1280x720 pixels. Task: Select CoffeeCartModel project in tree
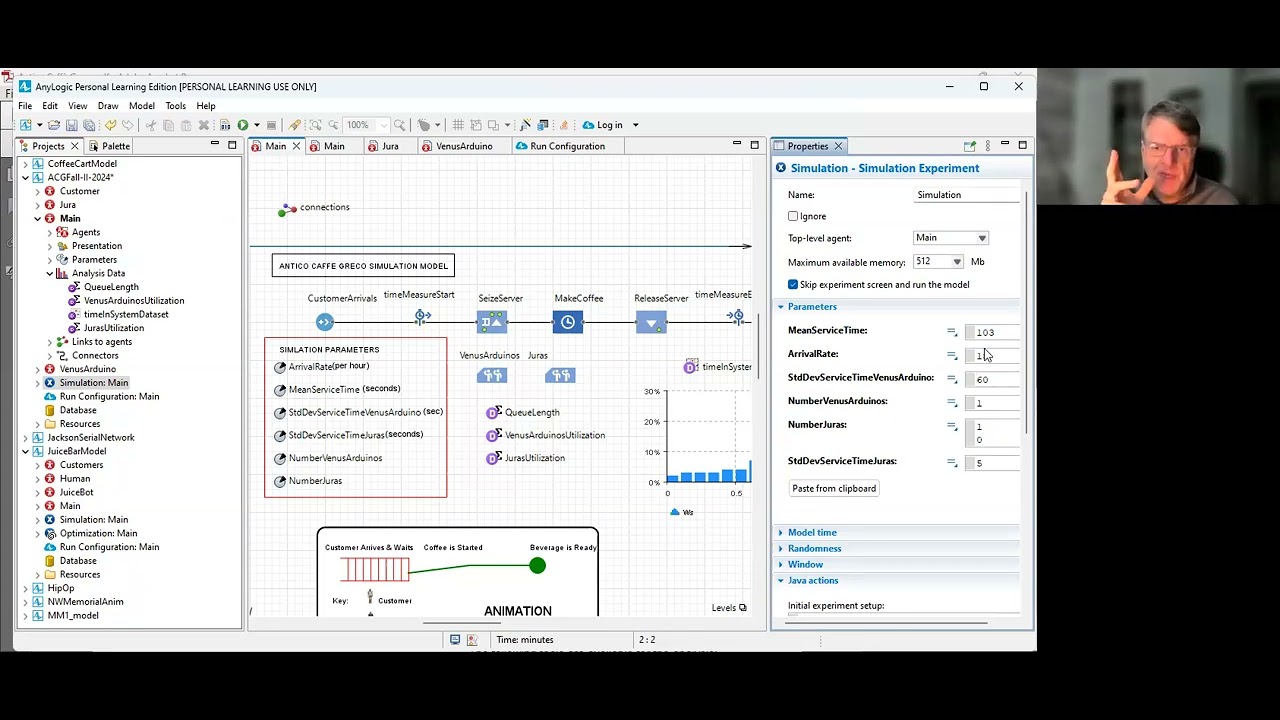pos(82,164)
